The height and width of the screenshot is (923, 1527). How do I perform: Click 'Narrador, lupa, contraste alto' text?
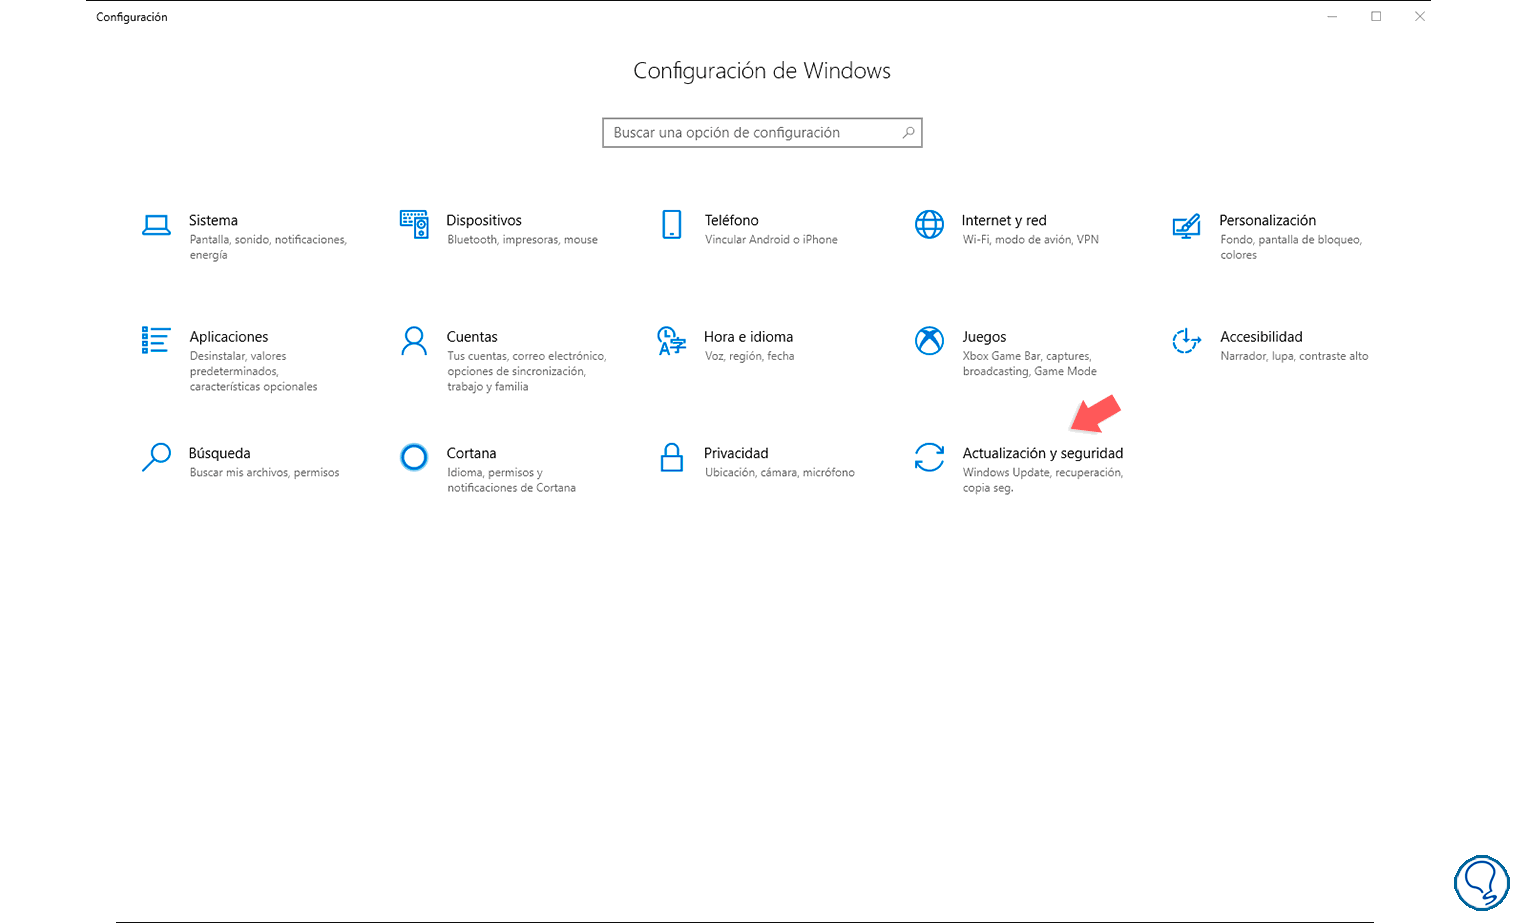pyautogui.click(x=1294, y=356)
